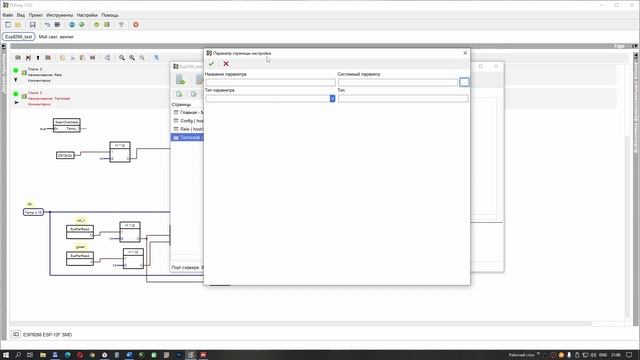Click the scissors cut icon in the editor toolbar

[73, 58]
